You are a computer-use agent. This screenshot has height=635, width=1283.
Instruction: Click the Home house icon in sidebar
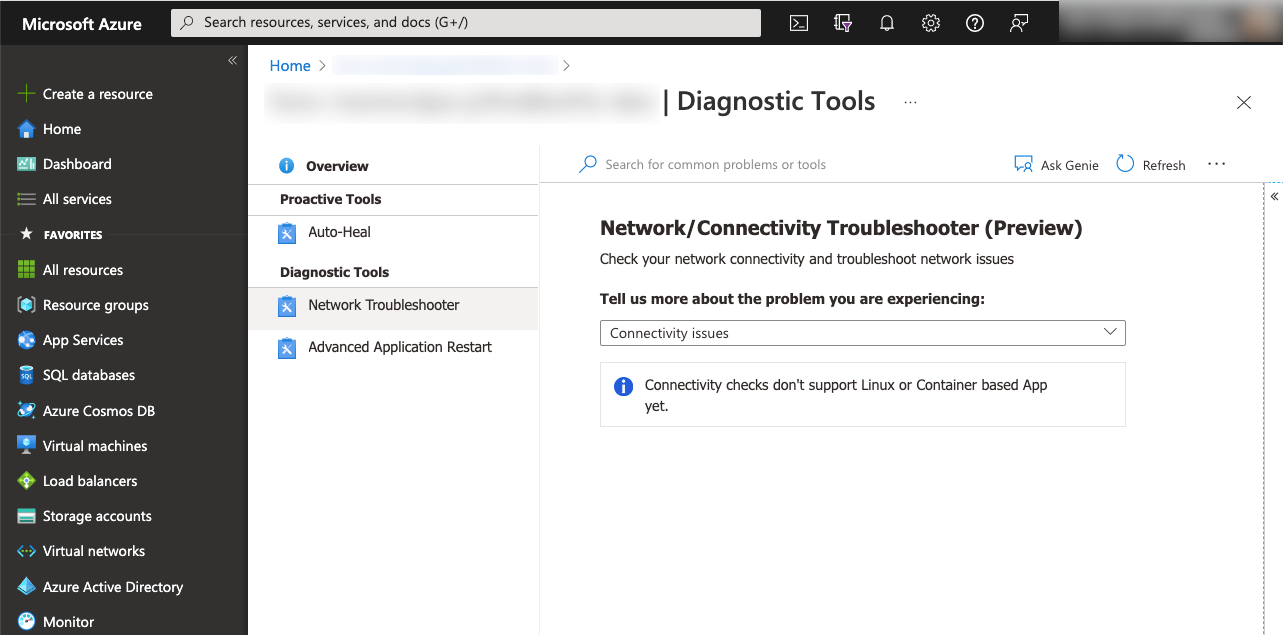(26, 129)
